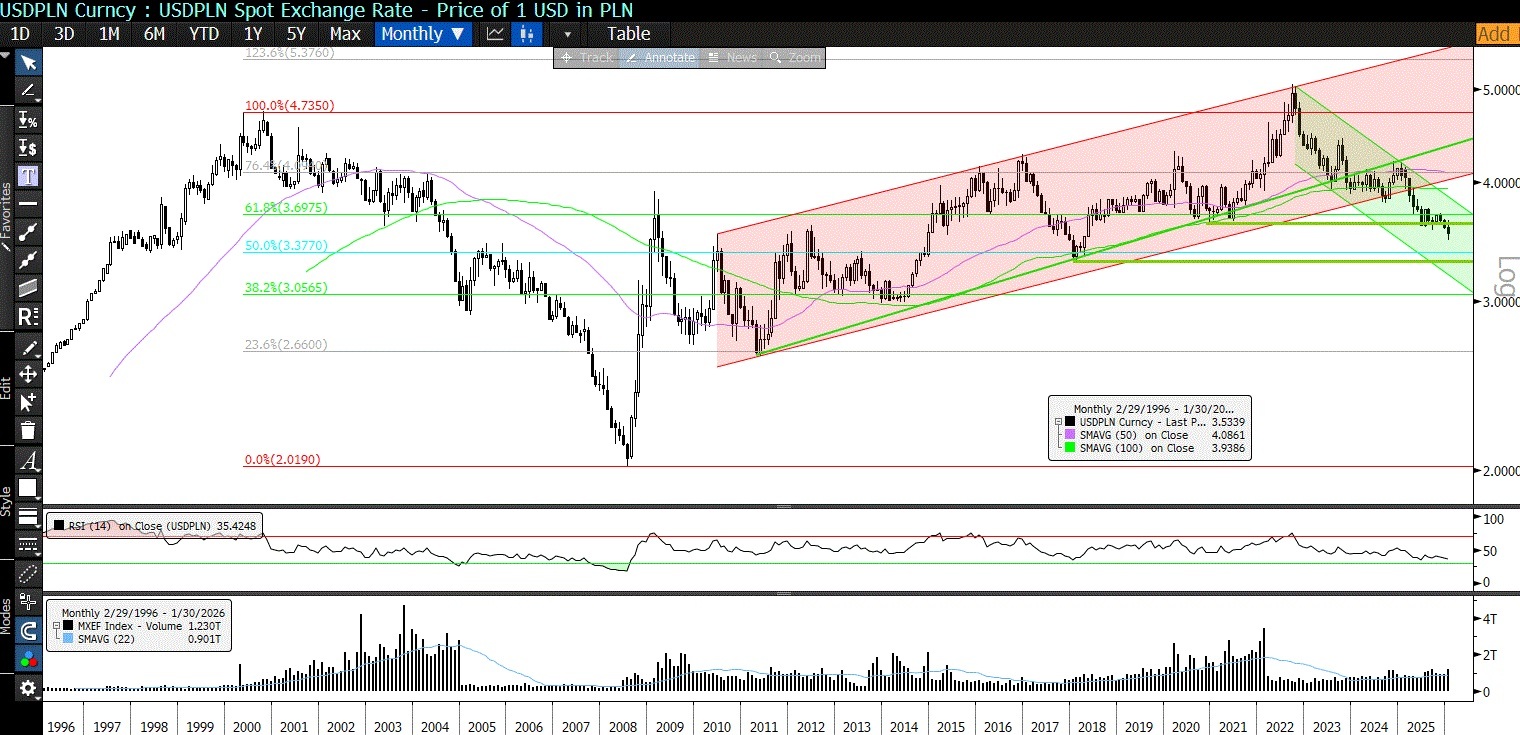Screen dimensions: 1520x735
Task: Choose the horizontal line drawing tool
Action: pos(28,204)
